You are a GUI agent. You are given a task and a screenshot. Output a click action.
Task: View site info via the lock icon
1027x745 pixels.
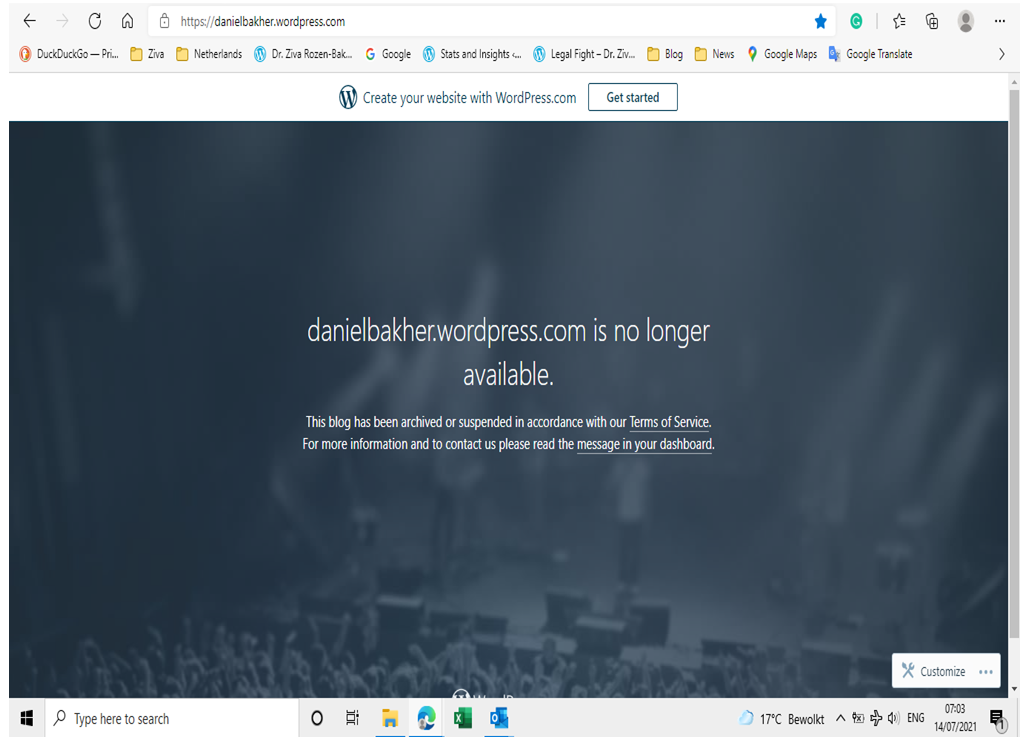tap(165, 21)
